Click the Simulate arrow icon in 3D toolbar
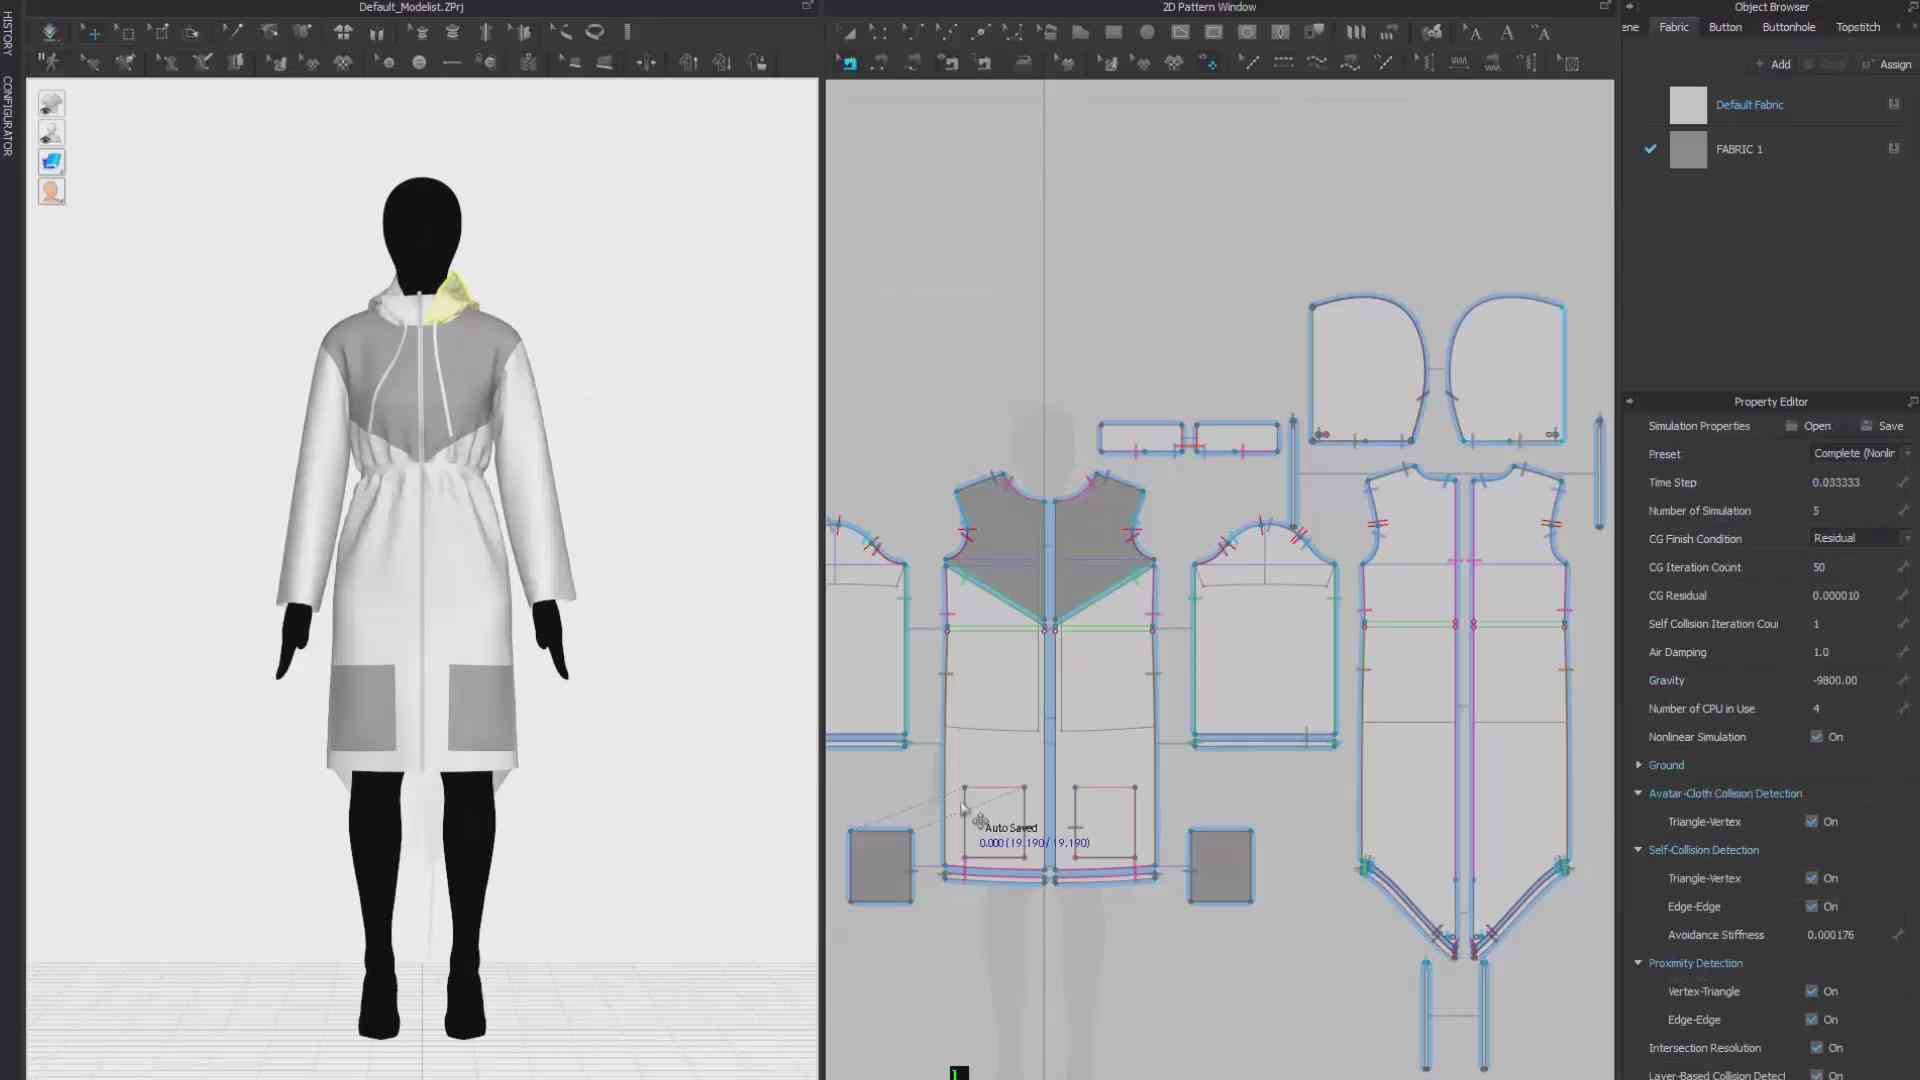The height and width of the screenshot is (1080, 1920). [x=50, y=32]
